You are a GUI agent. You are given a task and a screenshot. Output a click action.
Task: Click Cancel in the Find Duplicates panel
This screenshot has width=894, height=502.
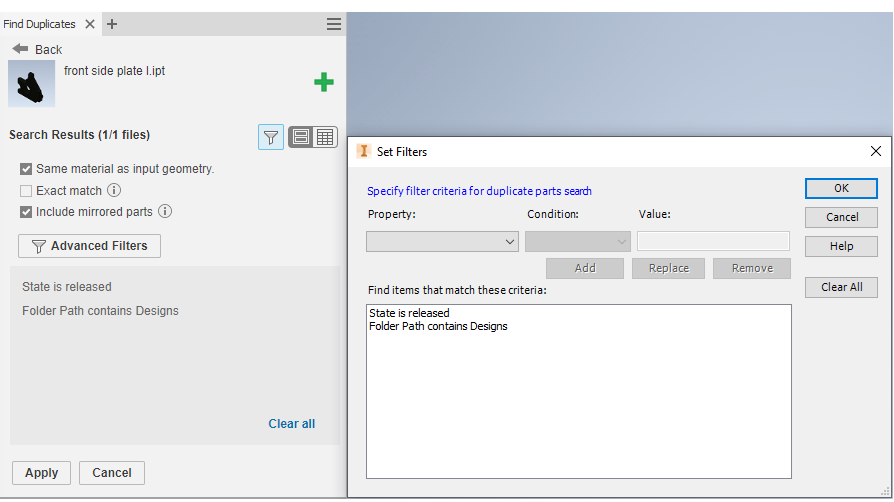pyautogui.click(x=112, y=473)
